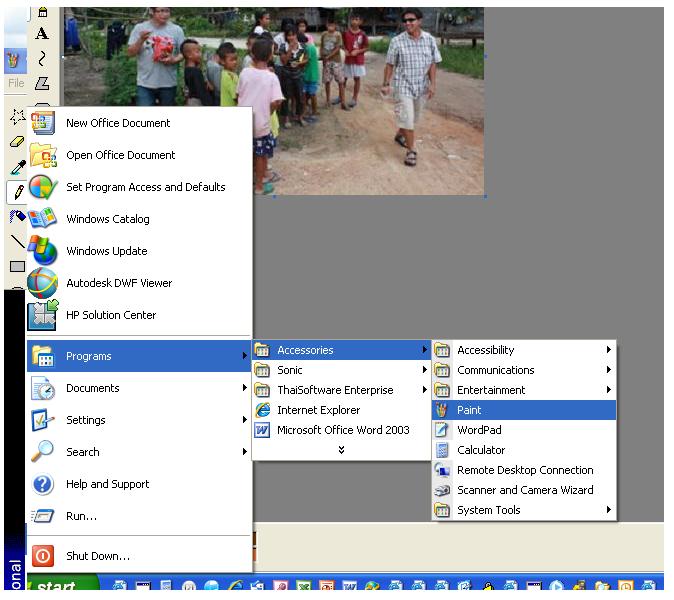This screenshot has height=600, width=674.
Task: Select the Text tool in Paint toolbox
Action: tap(42, 33)
